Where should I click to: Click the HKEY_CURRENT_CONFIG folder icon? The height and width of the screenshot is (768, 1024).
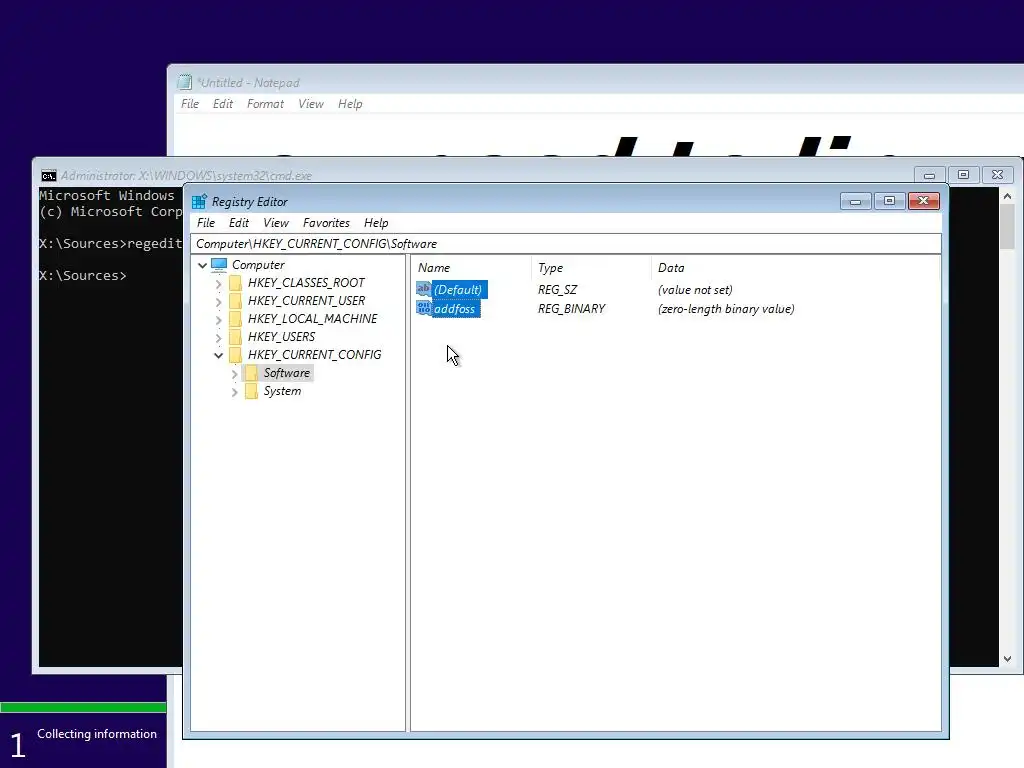[x=235, y=355]
